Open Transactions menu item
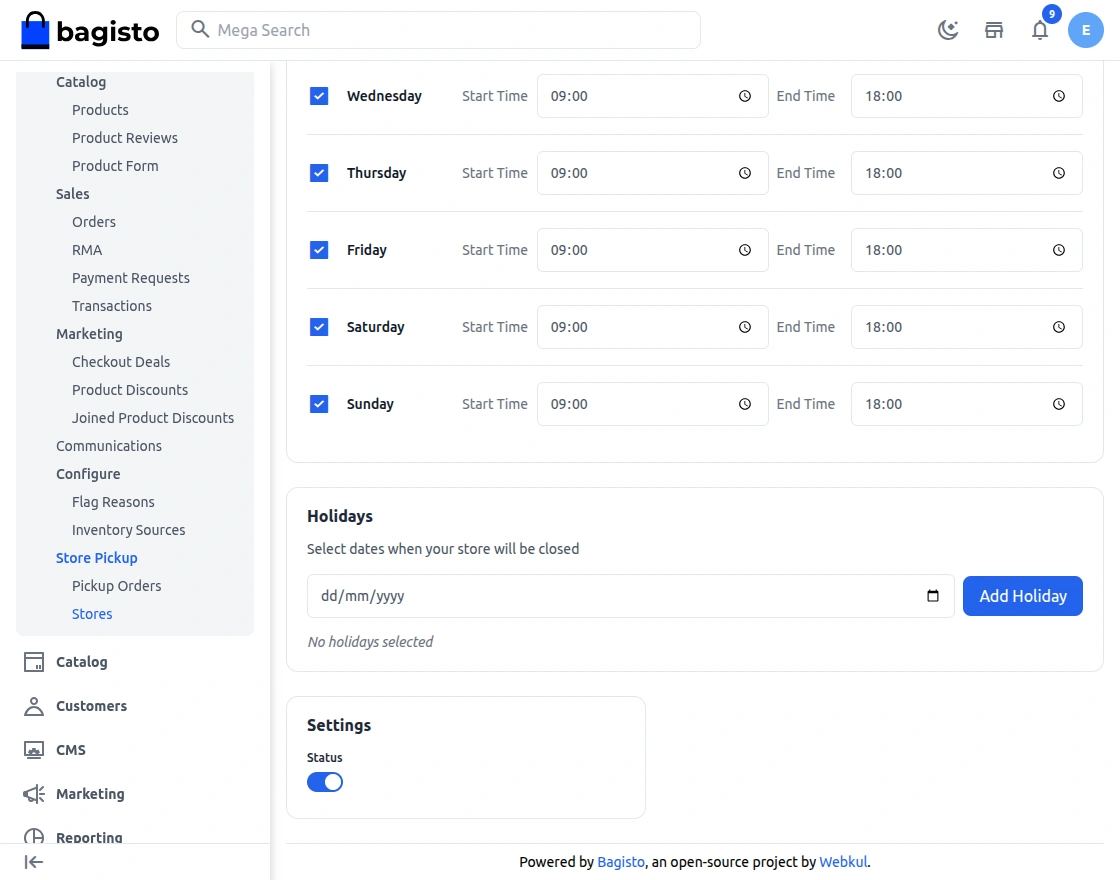This screenshot has width=1120, height=880. click(111, 306)
